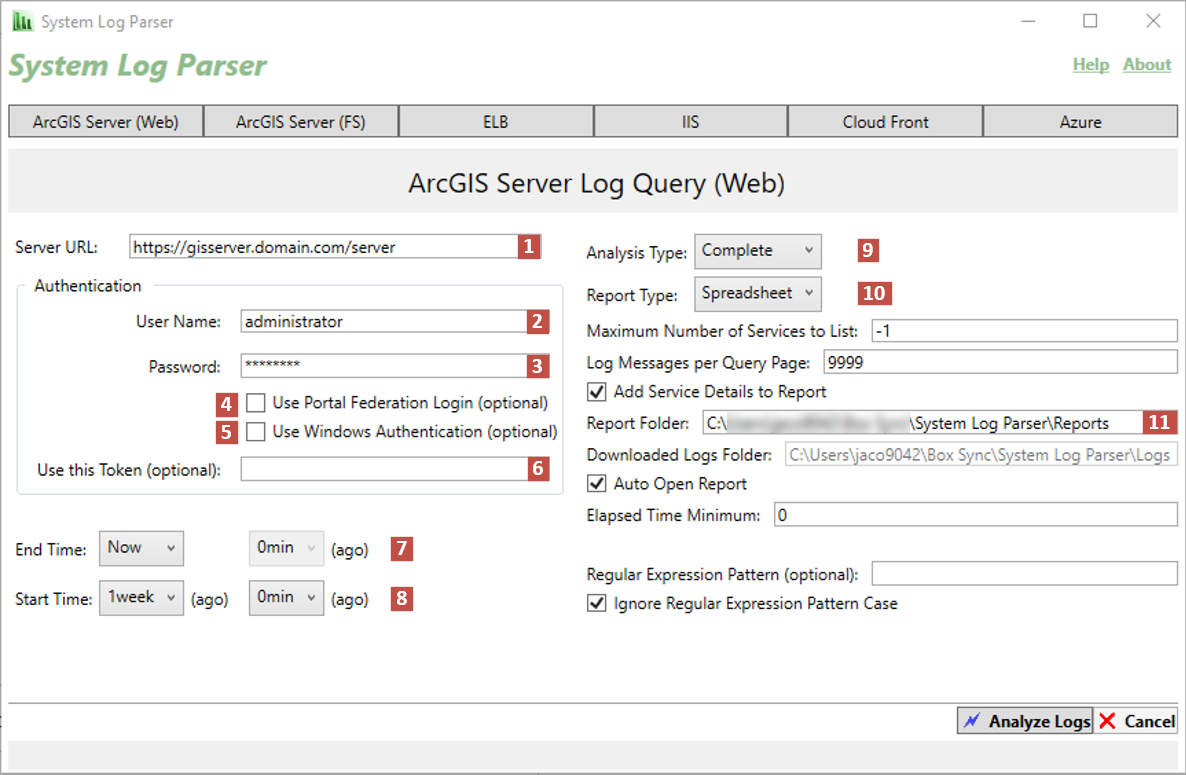Open the Help link

coord(1091,65)
